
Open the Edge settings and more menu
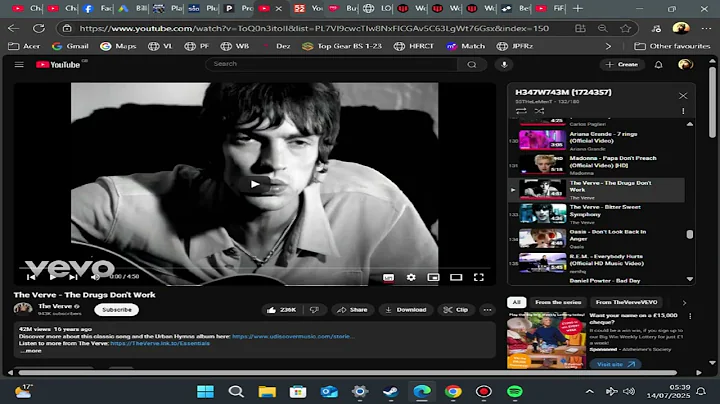pyautogui.click(x=706, y=28)
